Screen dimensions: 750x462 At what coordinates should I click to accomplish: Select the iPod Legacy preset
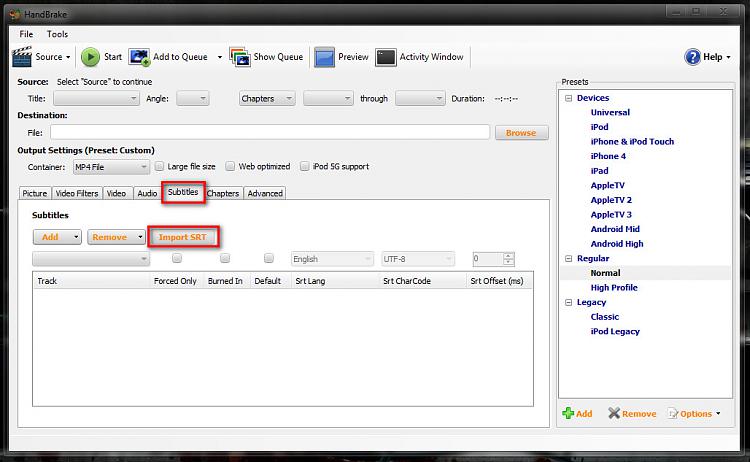(615, 331)
